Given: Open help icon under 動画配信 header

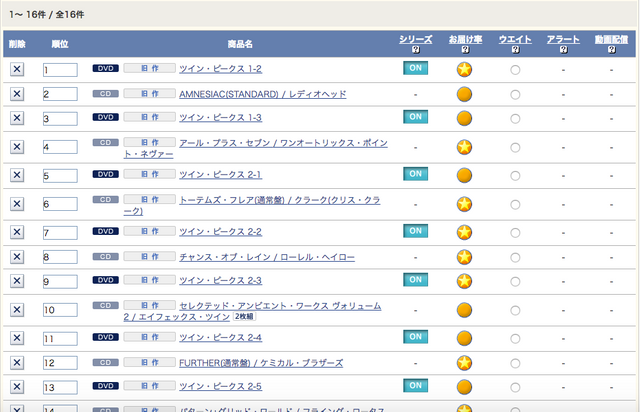Looking at the screenshot, I should pyautogui.click(x=611, y=50).
